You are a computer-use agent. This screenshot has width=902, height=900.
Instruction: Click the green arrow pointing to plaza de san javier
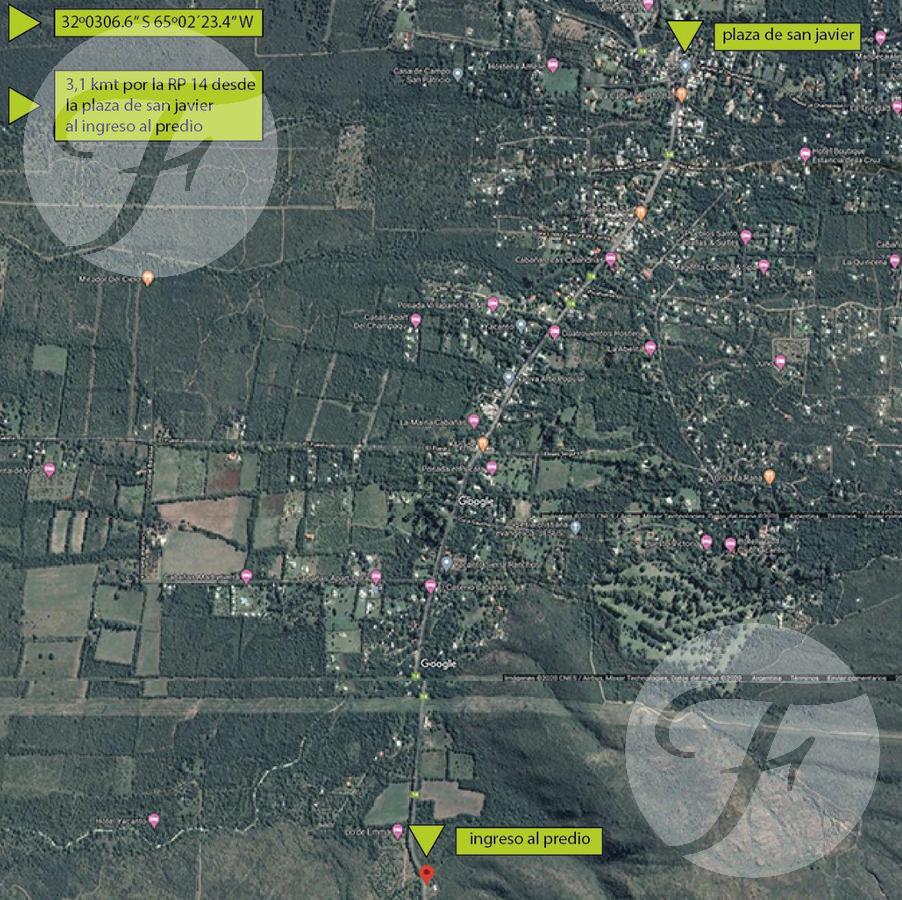point(685,36)
